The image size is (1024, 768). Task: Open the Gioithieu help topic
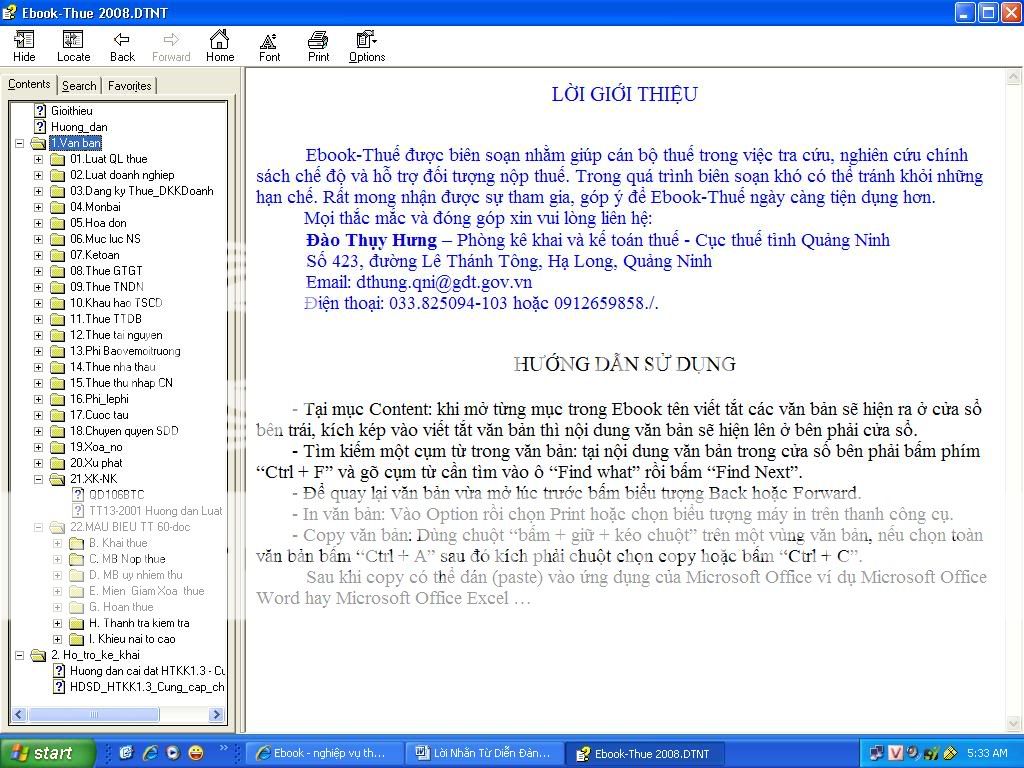71,111
